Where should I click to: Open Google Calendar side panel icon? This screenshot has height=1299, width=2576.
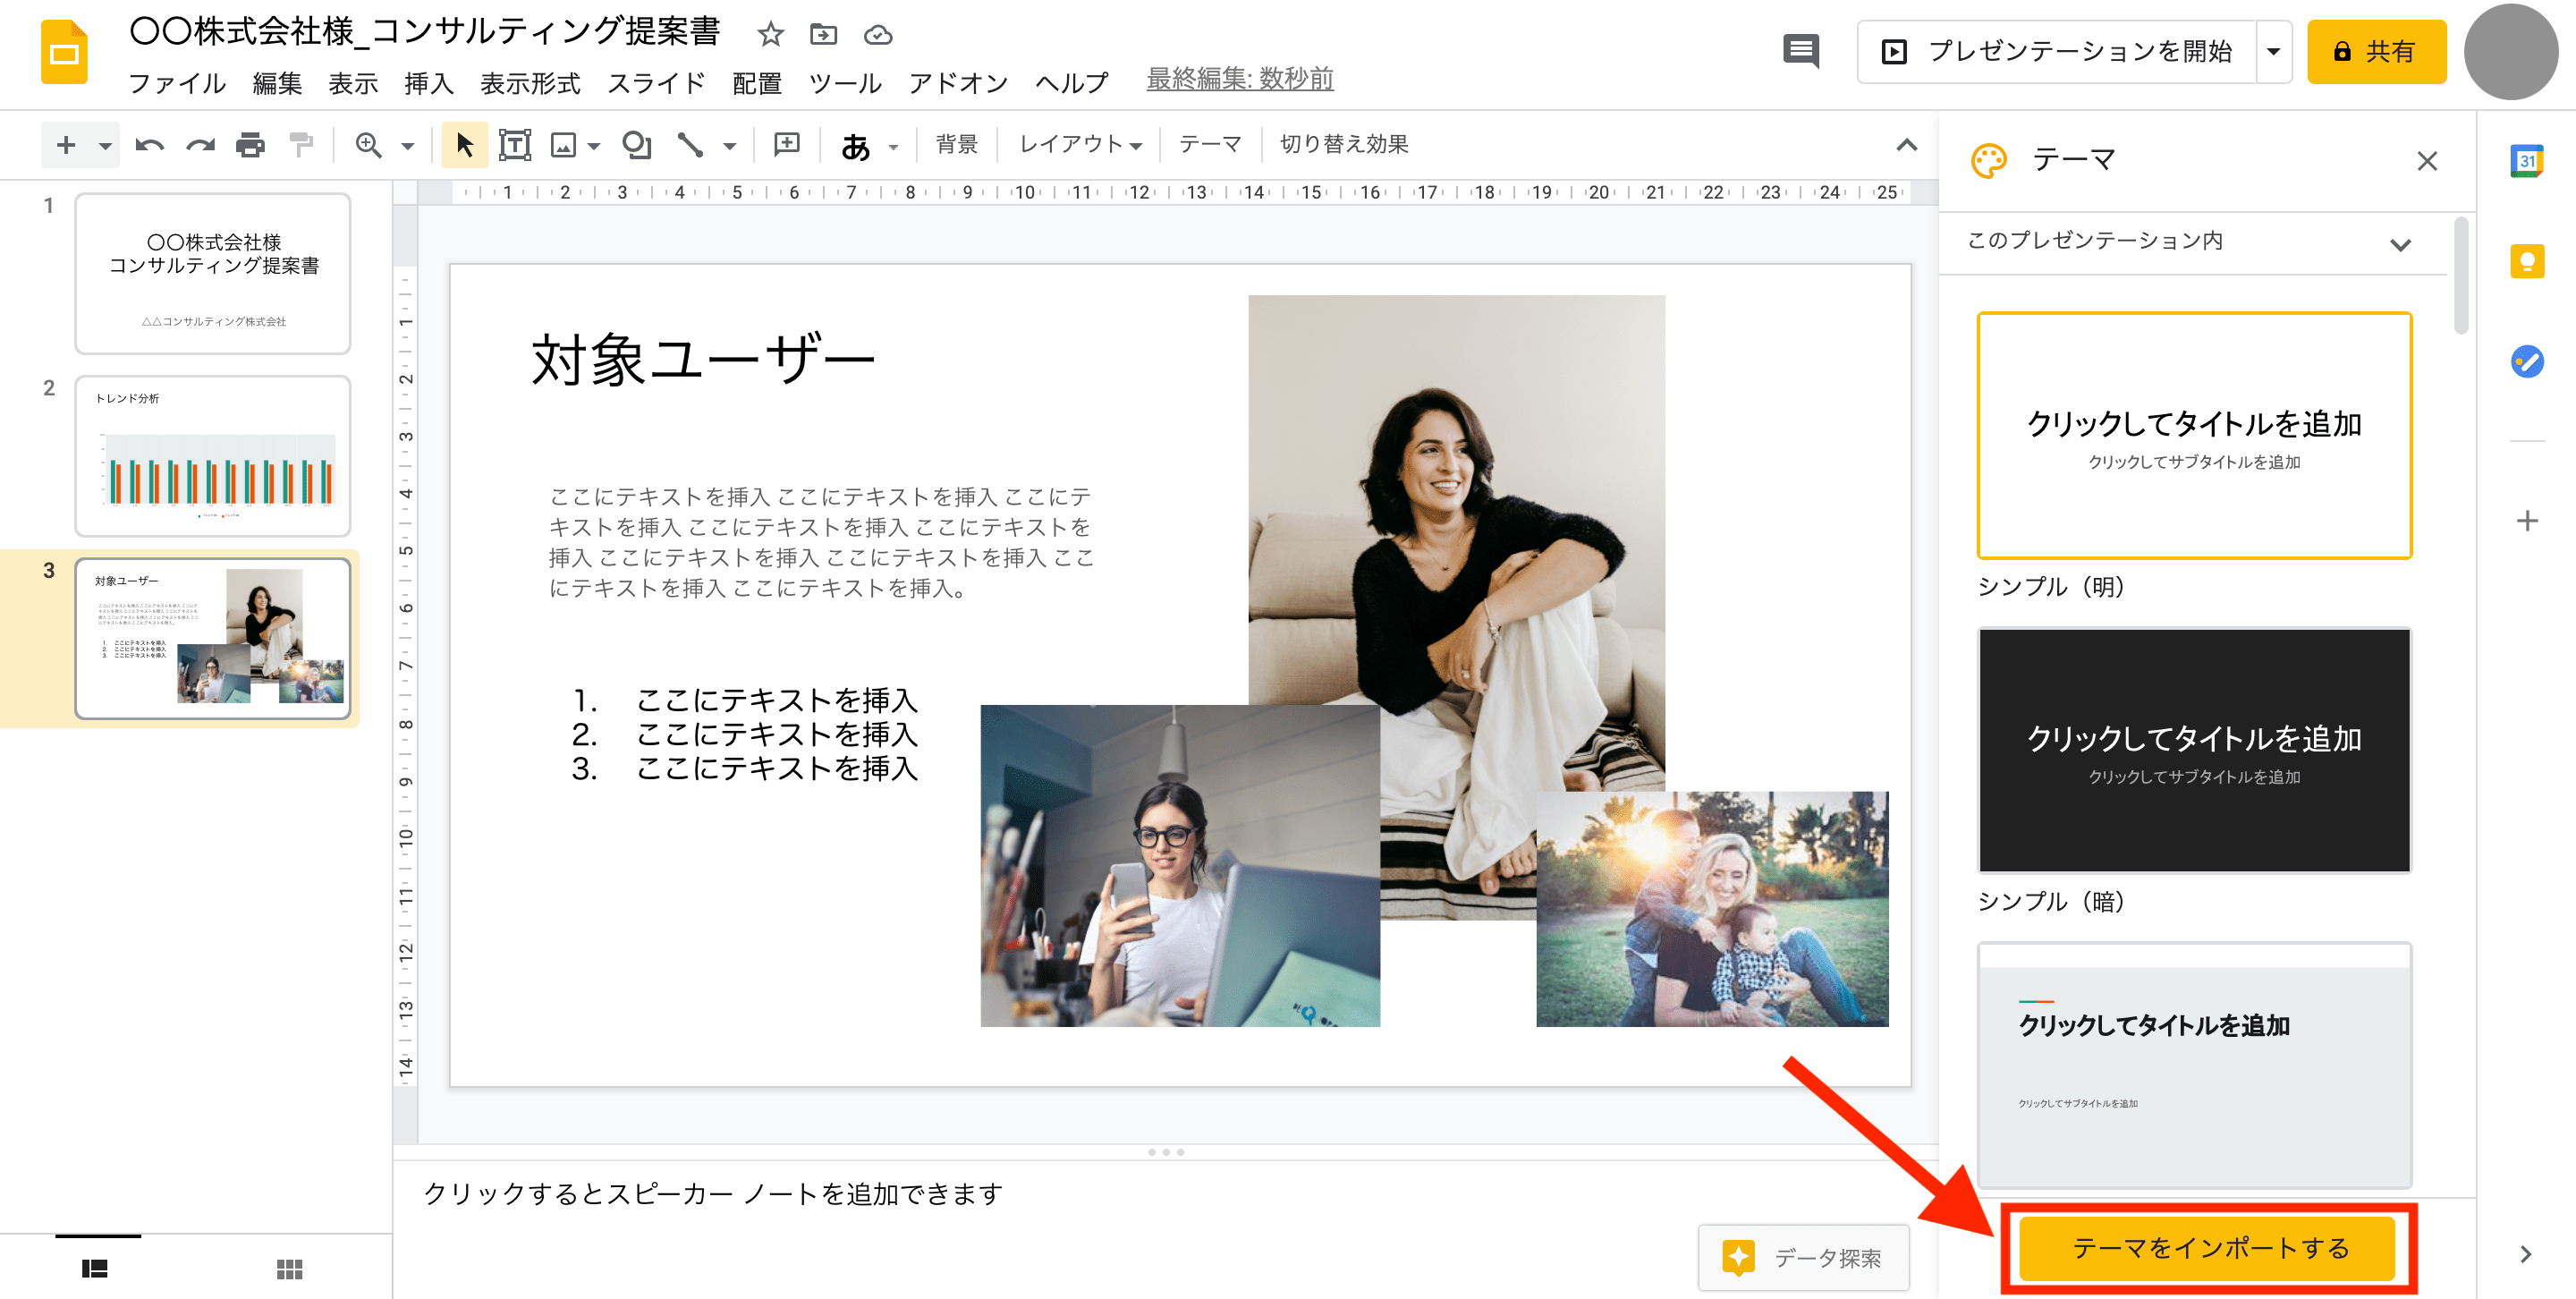[2527, 161]
